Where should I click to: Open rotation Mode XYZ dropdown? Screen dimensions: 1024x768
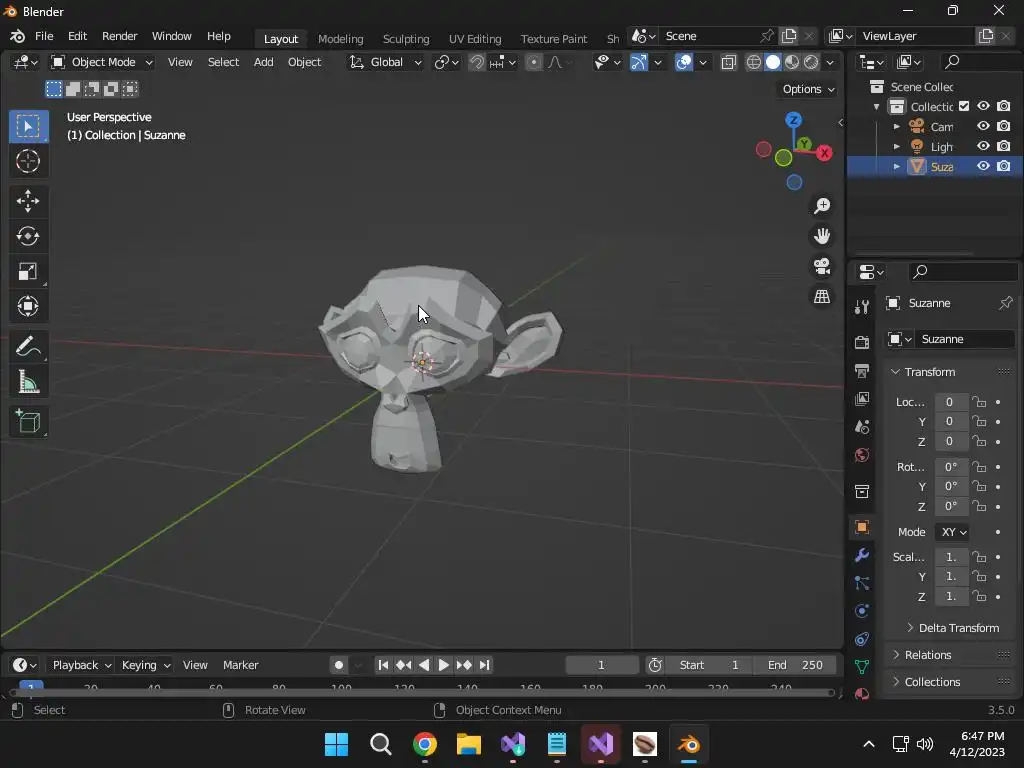click(x=953, y=532)
